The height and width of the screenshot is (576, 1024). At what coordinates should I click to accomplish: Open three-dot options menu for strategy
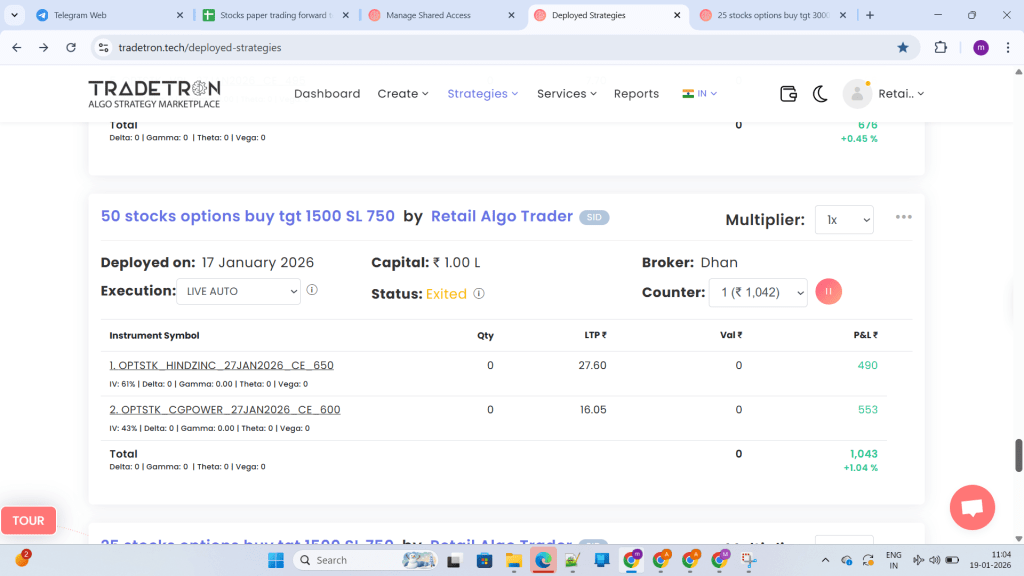[904, 217]
